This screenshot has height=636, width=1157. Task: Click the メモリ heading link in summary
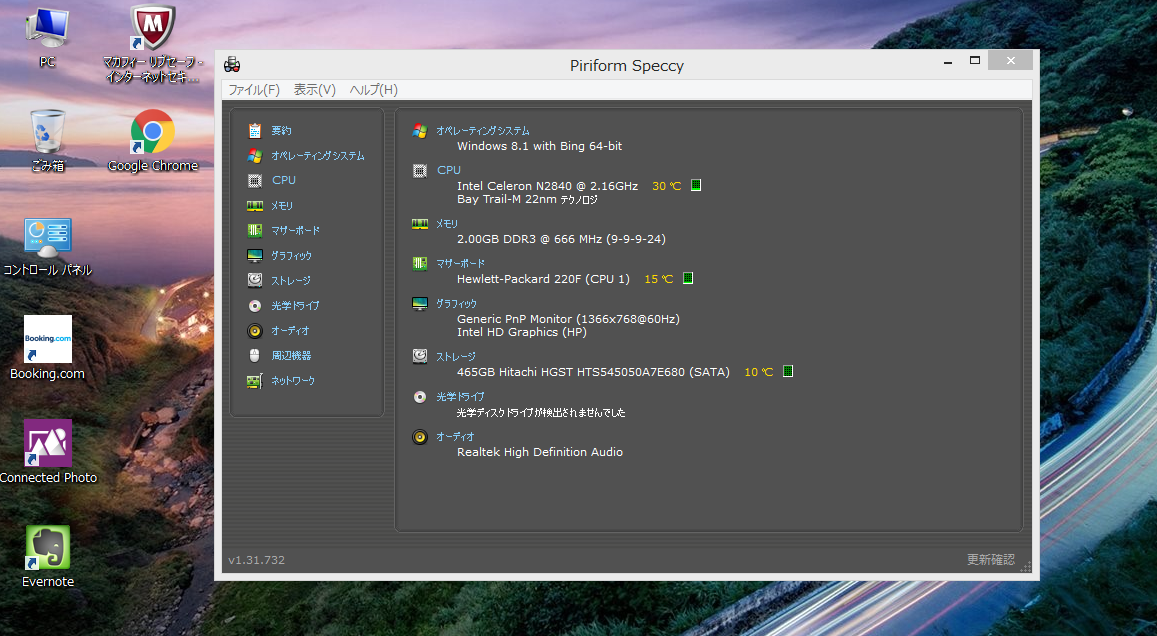(x=446, y=224)
